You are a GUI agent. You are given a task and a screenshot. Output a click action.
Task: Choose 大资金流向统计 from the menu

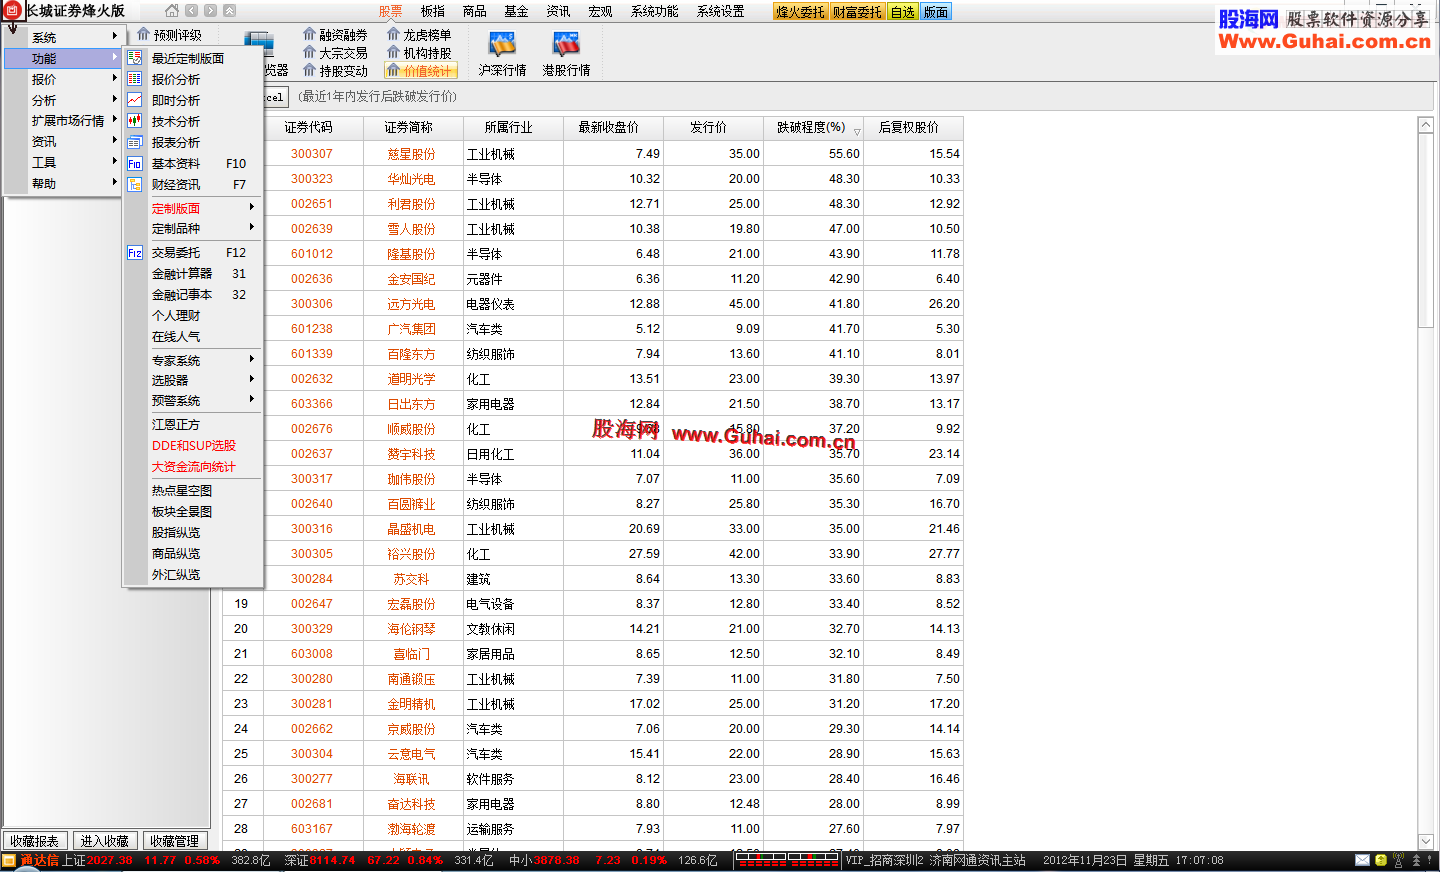(x=193, y=467)
